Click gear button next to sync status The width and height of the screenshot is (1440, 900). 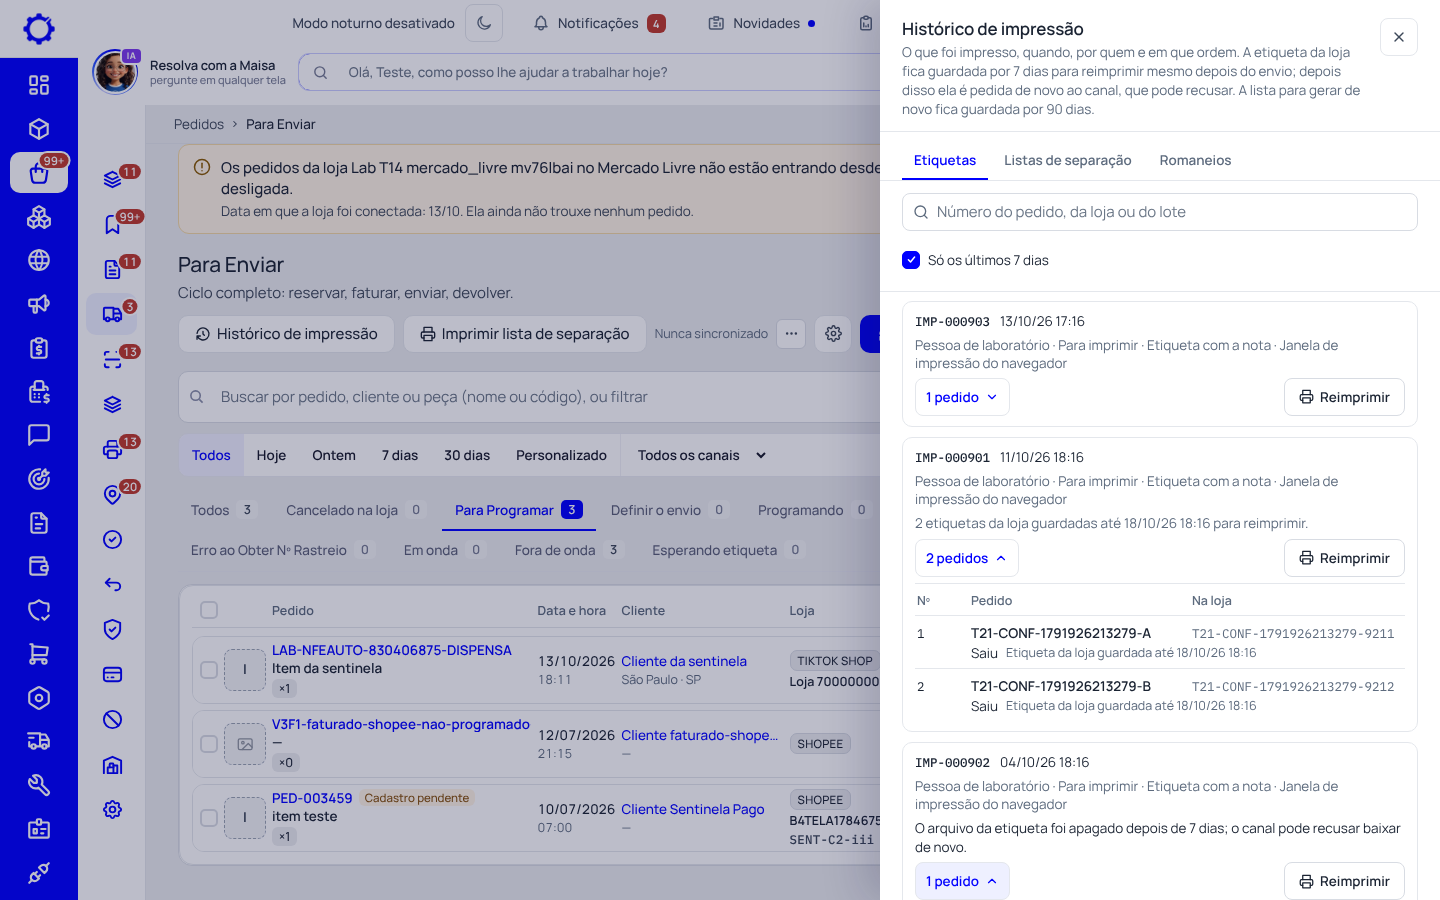tap(833, 334)
